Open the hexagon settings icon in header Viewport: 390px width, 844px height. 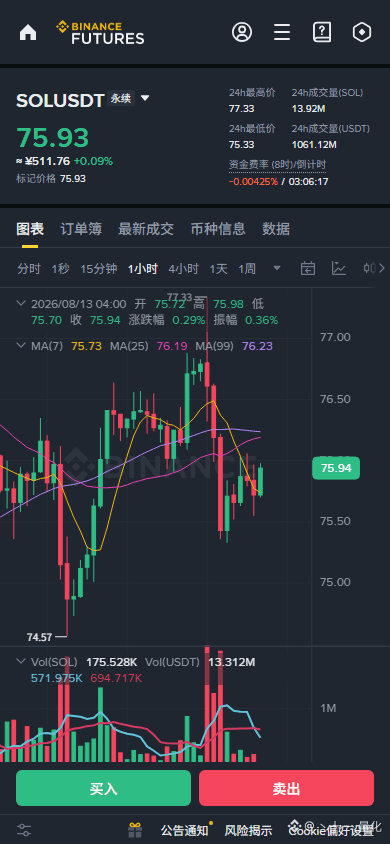(x=361, y=32)
